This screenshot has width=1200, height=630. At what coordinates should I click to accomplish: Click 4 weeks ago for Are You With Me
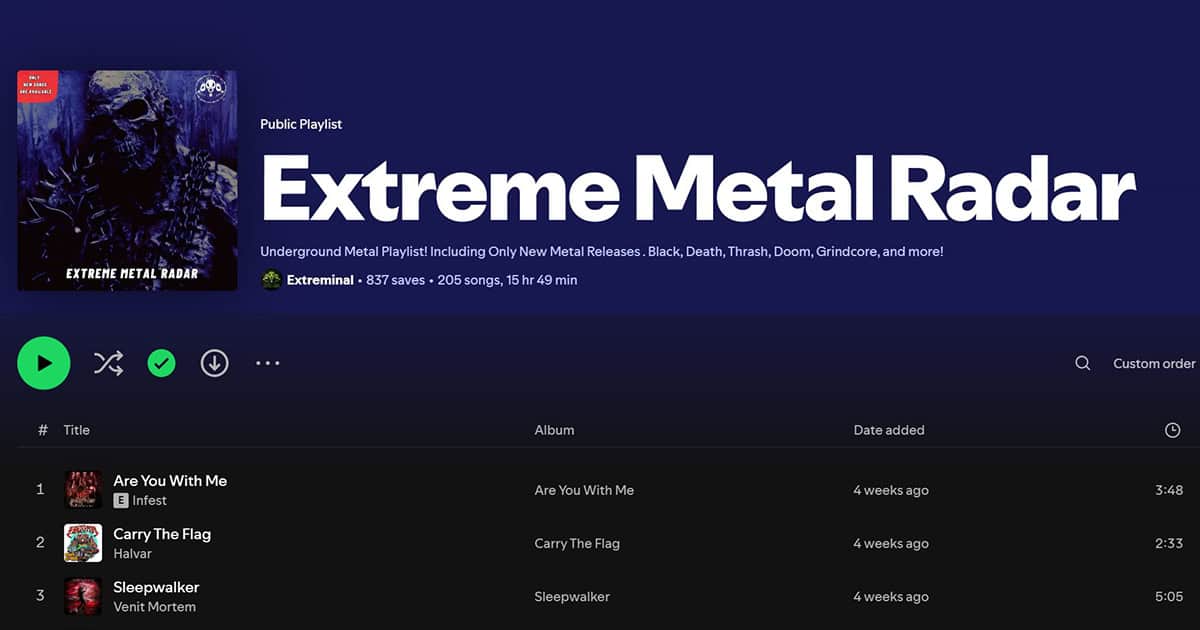[891, 490]
